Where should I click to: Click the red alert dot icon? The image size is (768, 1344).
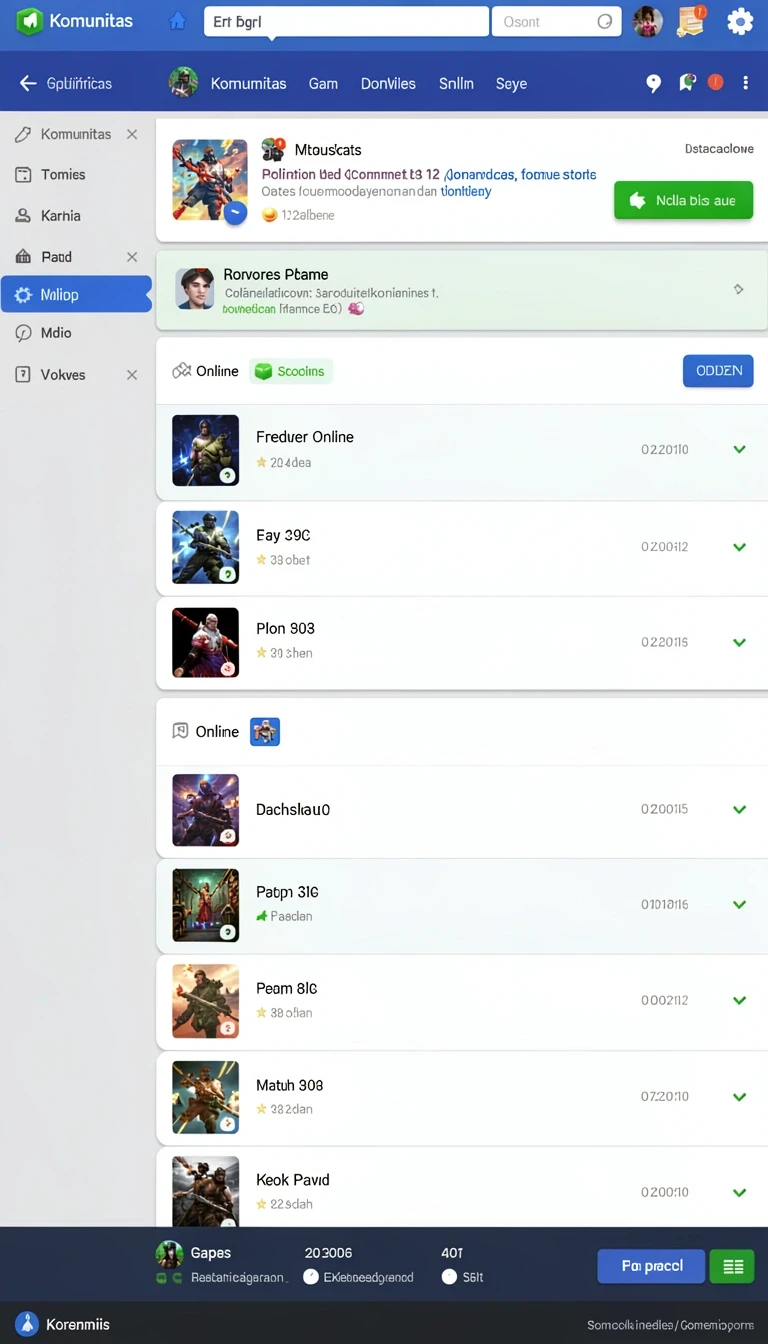715,82
